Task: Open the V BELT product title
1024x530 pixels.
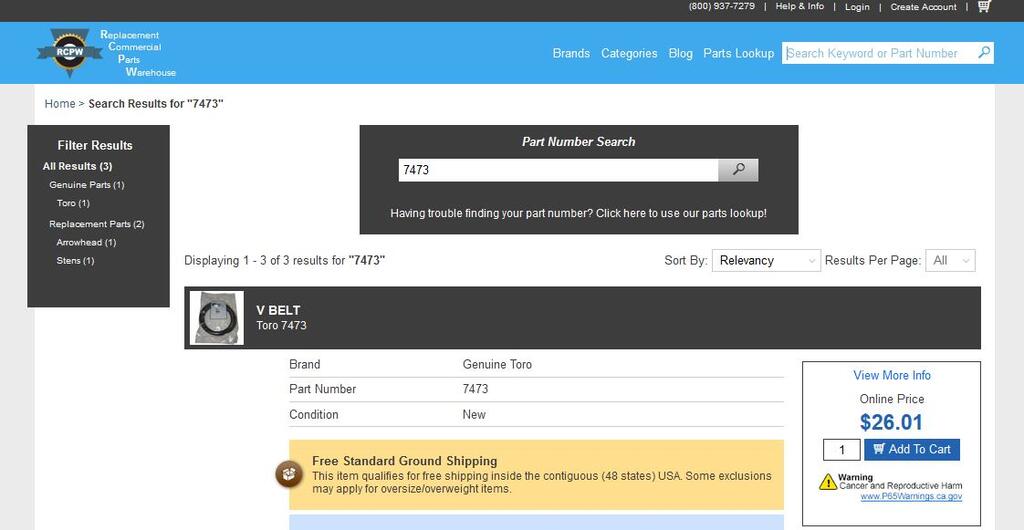Action: pyautogui.click(x=278, y=310)
